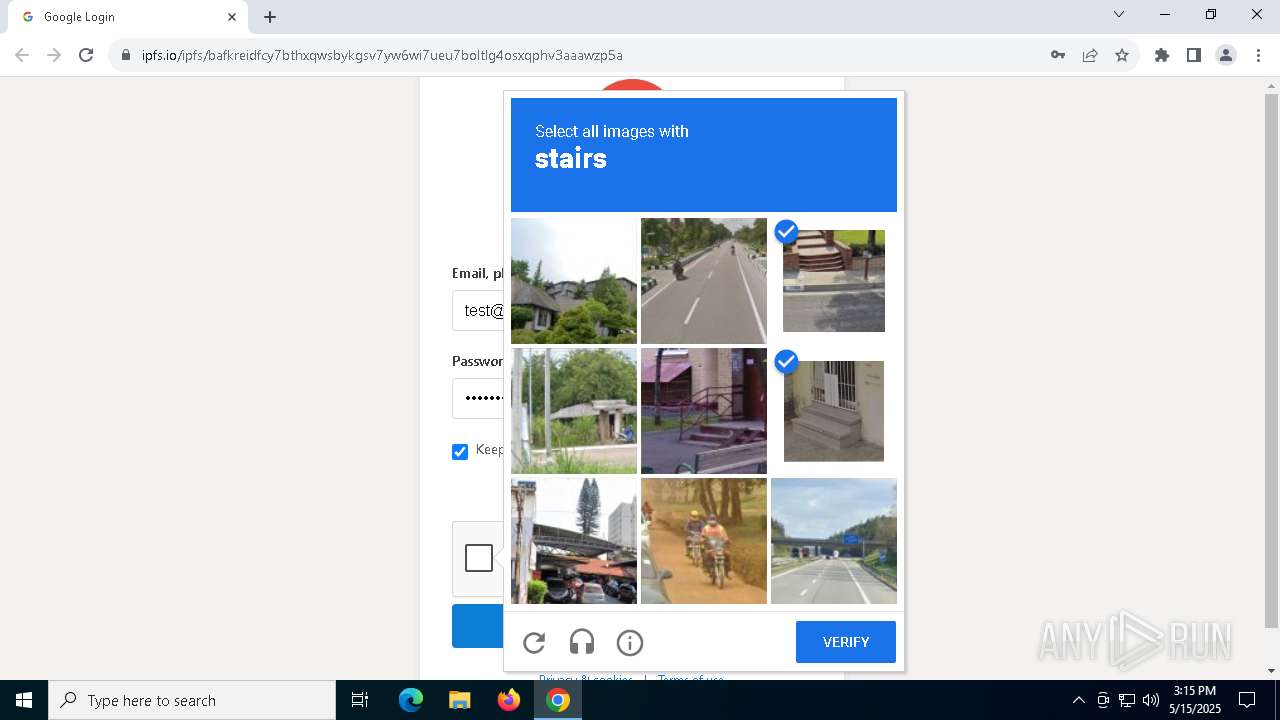Show hidden system tray icons
The height and width of the screenshot is (720, 1280).
(1078, 700)
